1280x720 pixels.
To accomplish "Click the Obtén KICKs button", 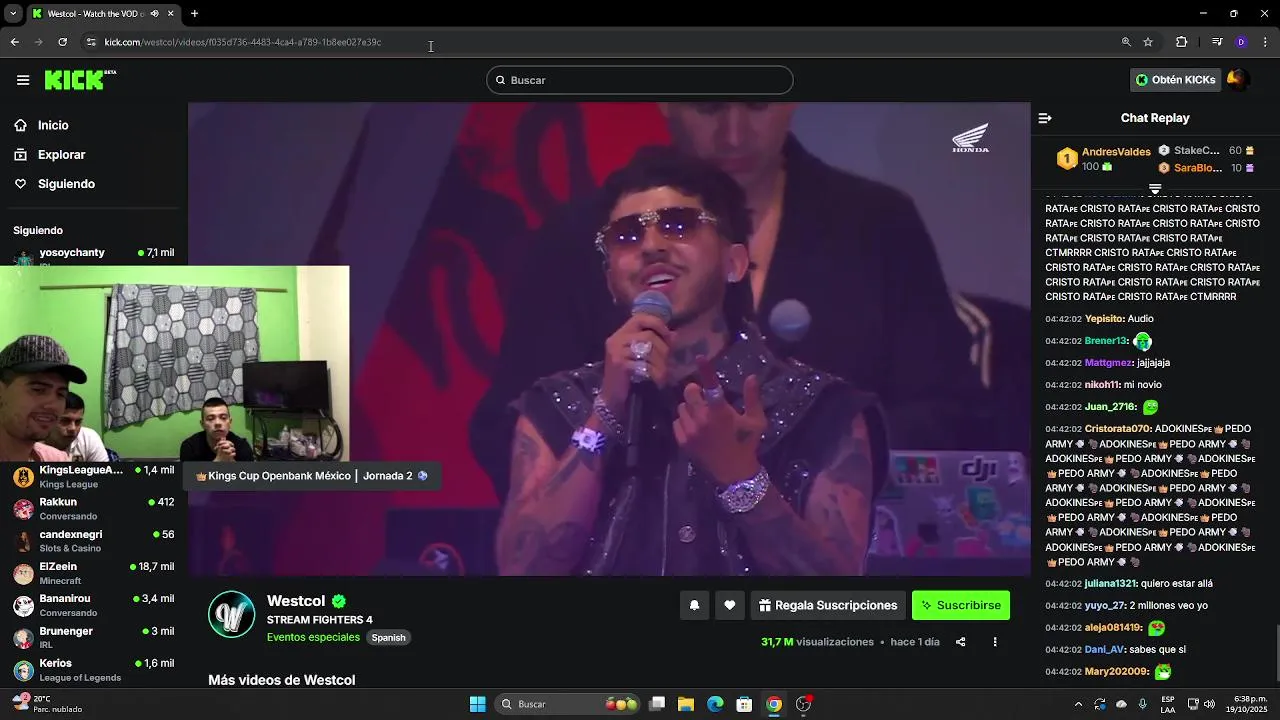I will click(1175, 80).
